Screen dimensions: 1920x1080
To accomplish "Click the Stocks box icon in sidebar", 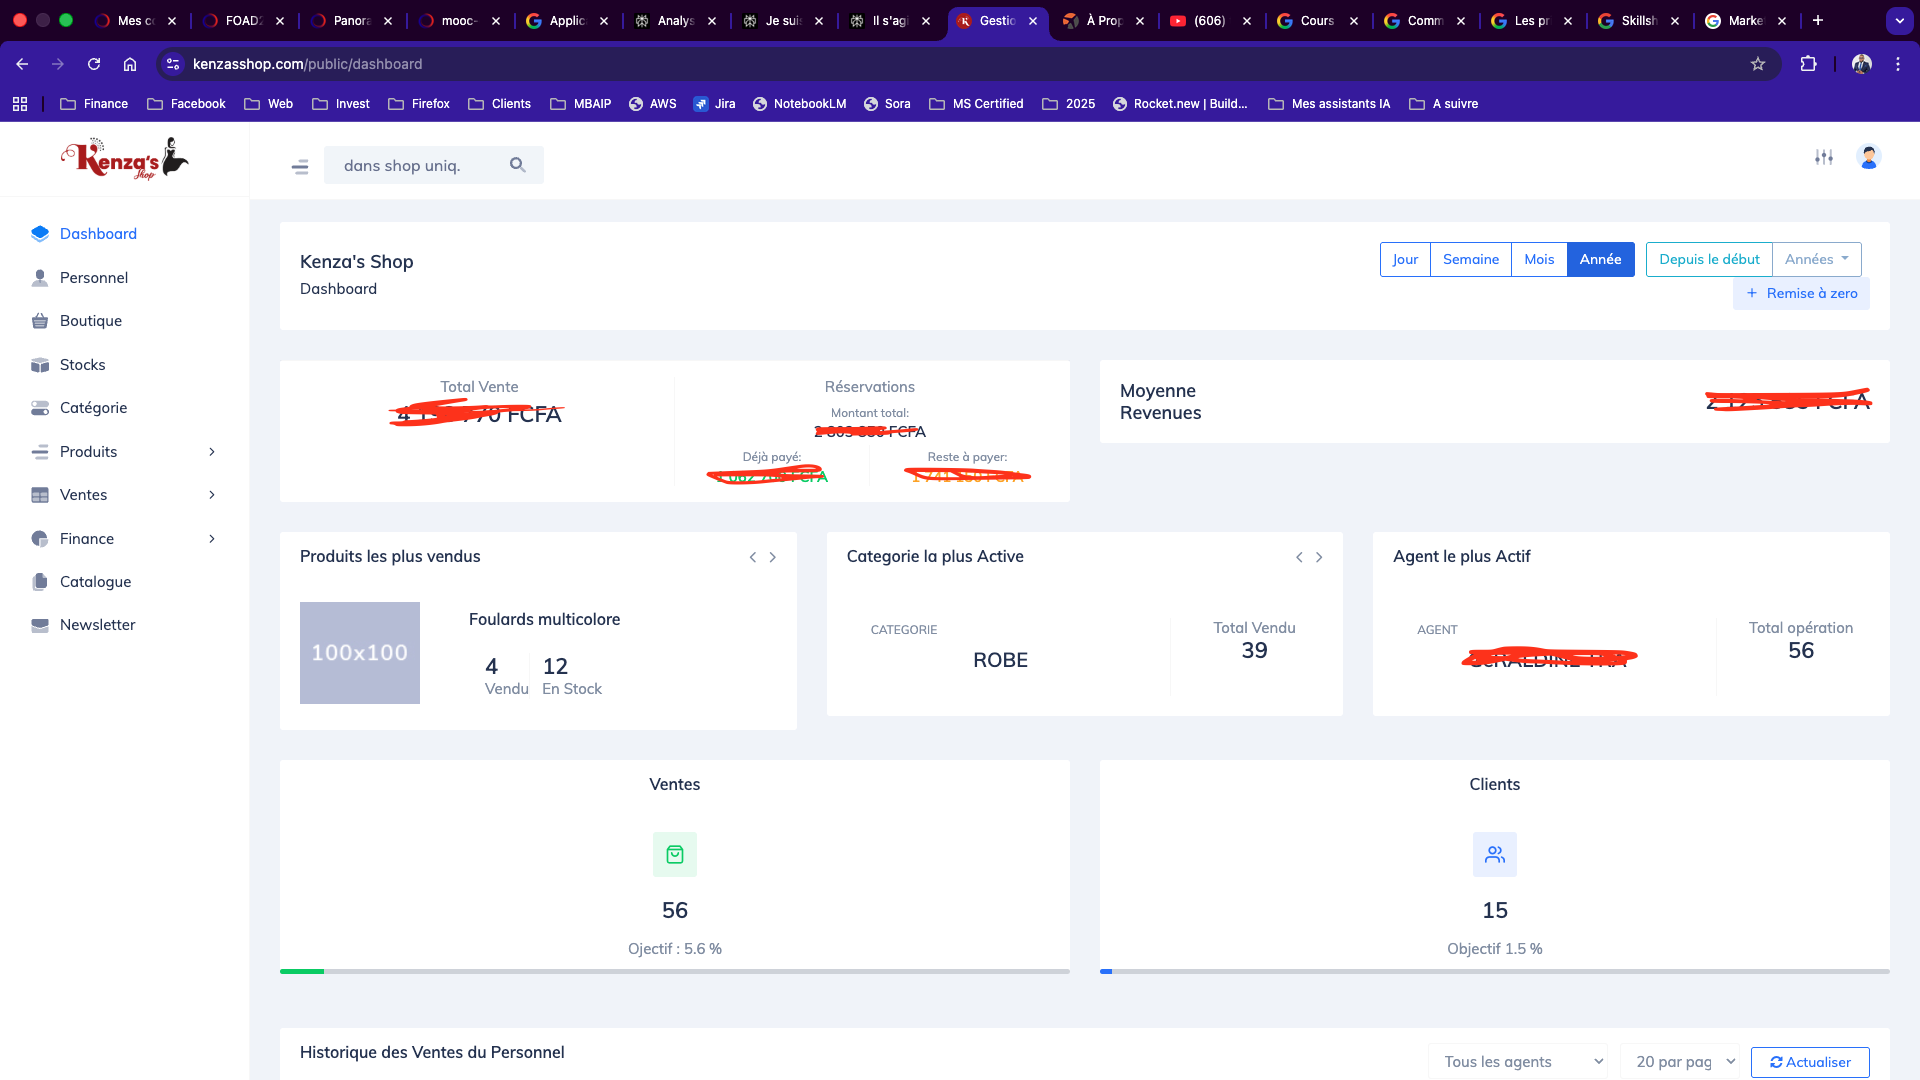I will pos(40,365).
